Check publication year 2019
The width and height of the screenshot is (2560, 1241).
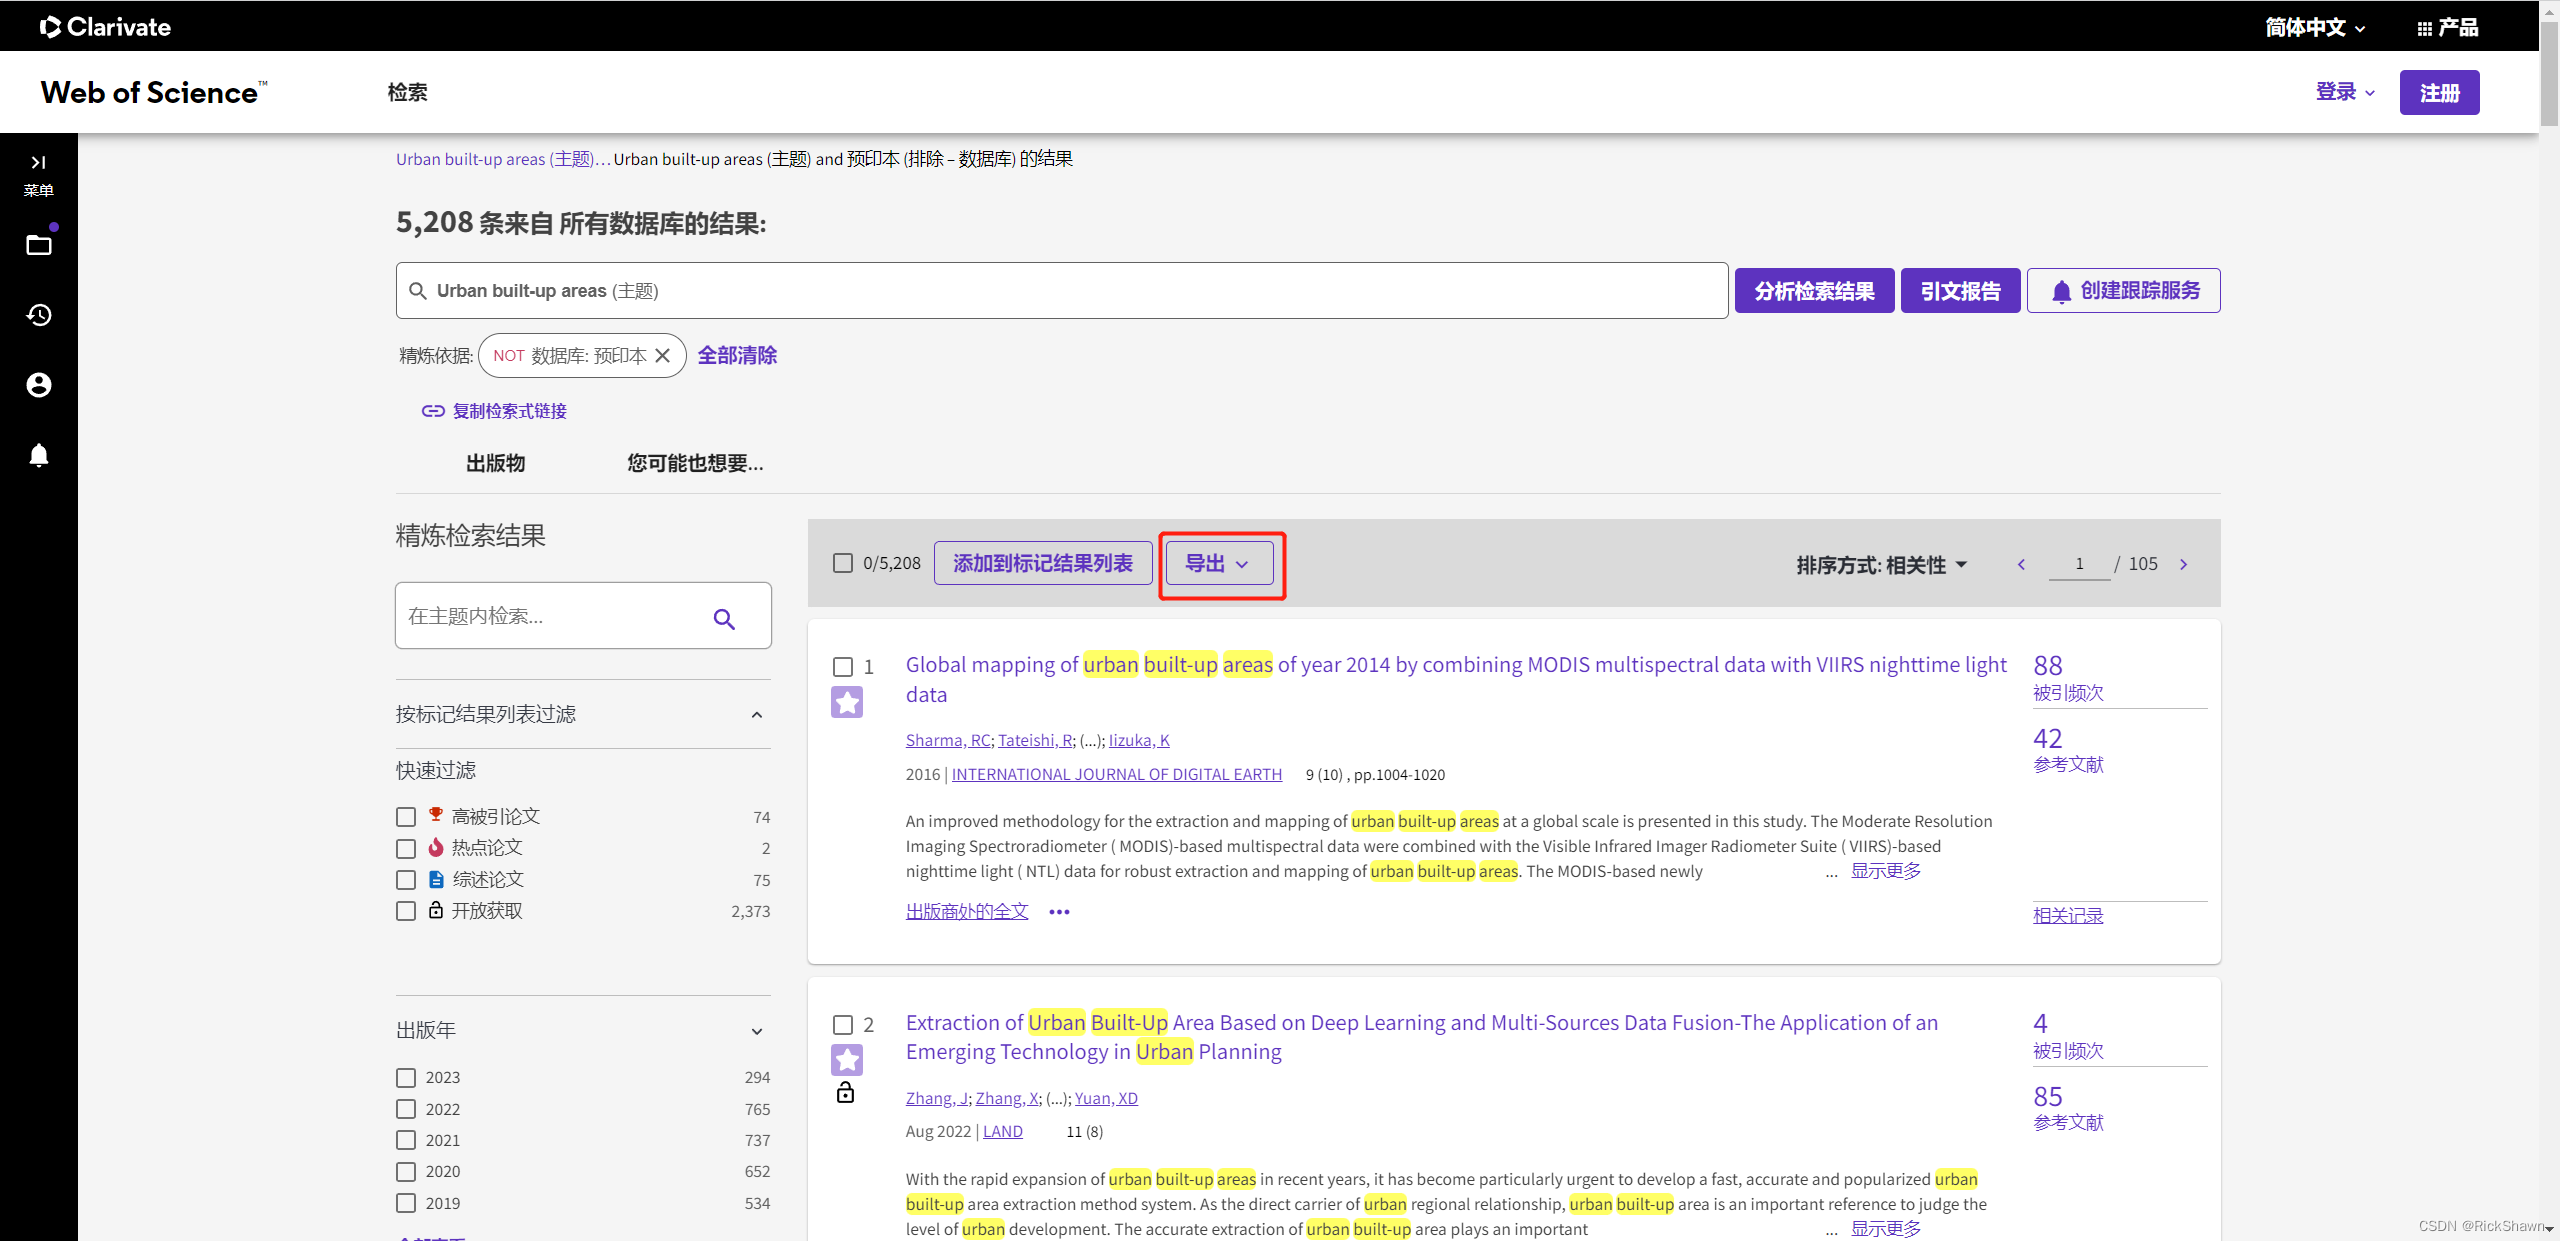406,1203
